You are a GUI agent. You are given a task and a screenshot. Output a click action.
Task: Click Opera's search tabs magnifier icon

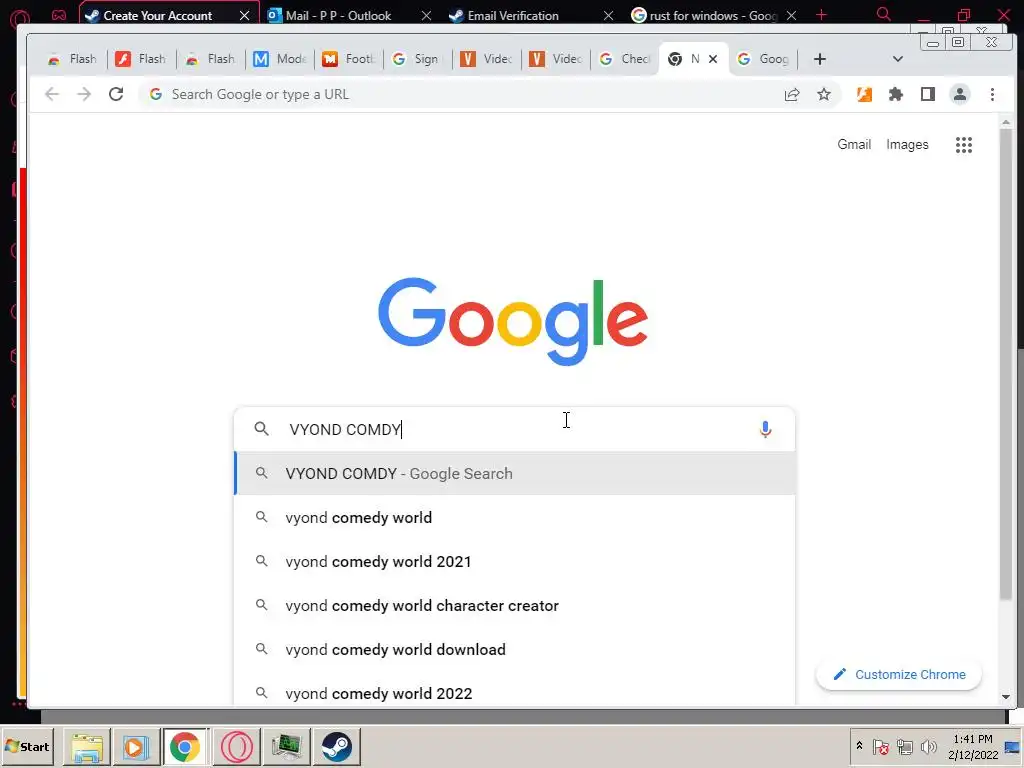point(884,14)
